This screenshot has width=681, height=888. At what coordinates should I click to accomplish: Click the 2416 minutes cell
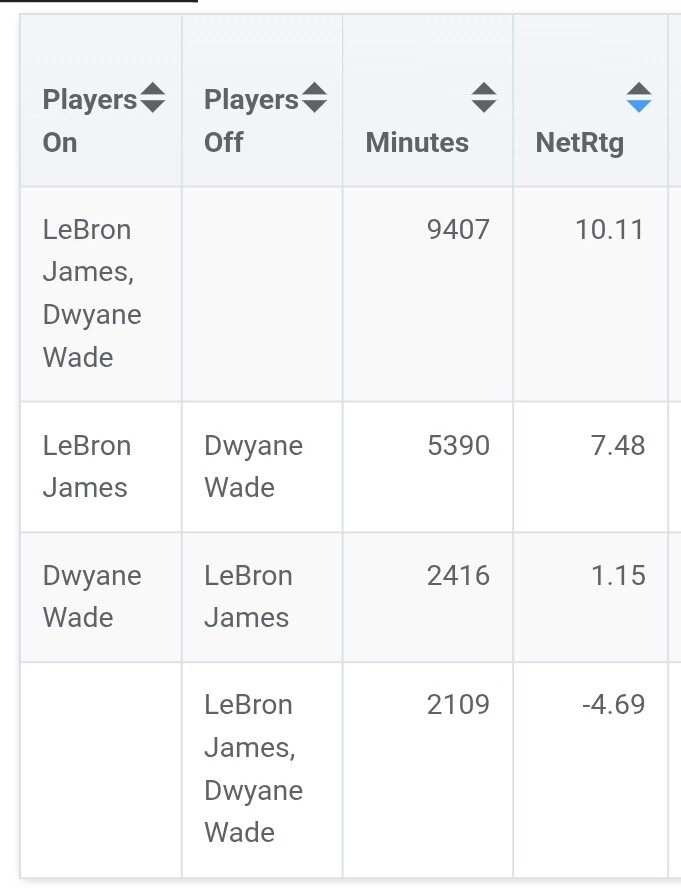458,576
